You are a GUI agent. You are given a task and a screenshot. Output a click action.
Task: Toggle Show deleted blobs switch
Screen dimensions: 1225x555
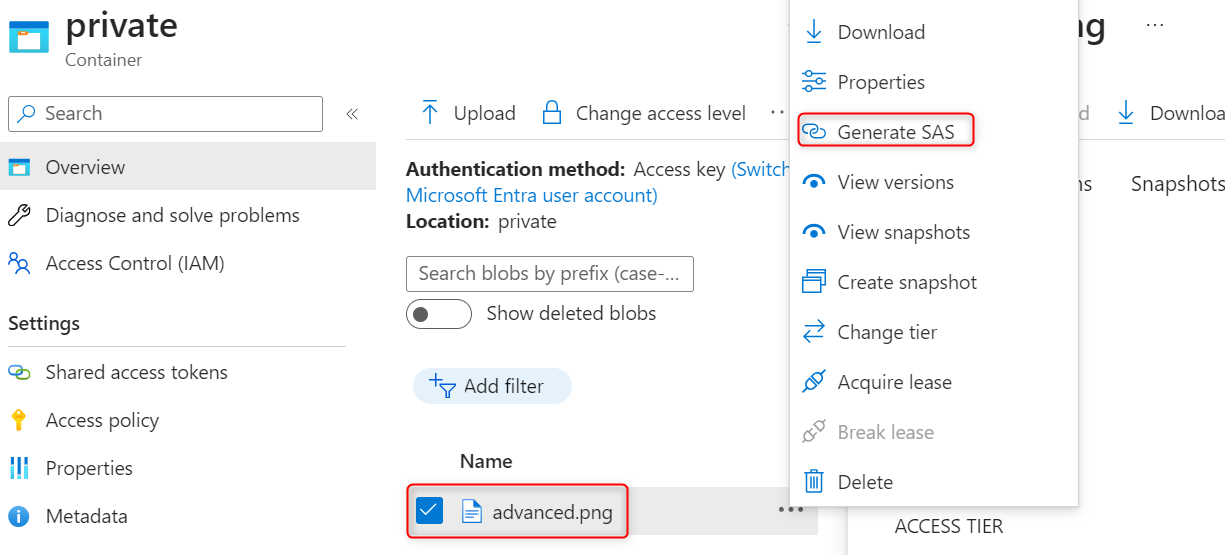[439, 314]
